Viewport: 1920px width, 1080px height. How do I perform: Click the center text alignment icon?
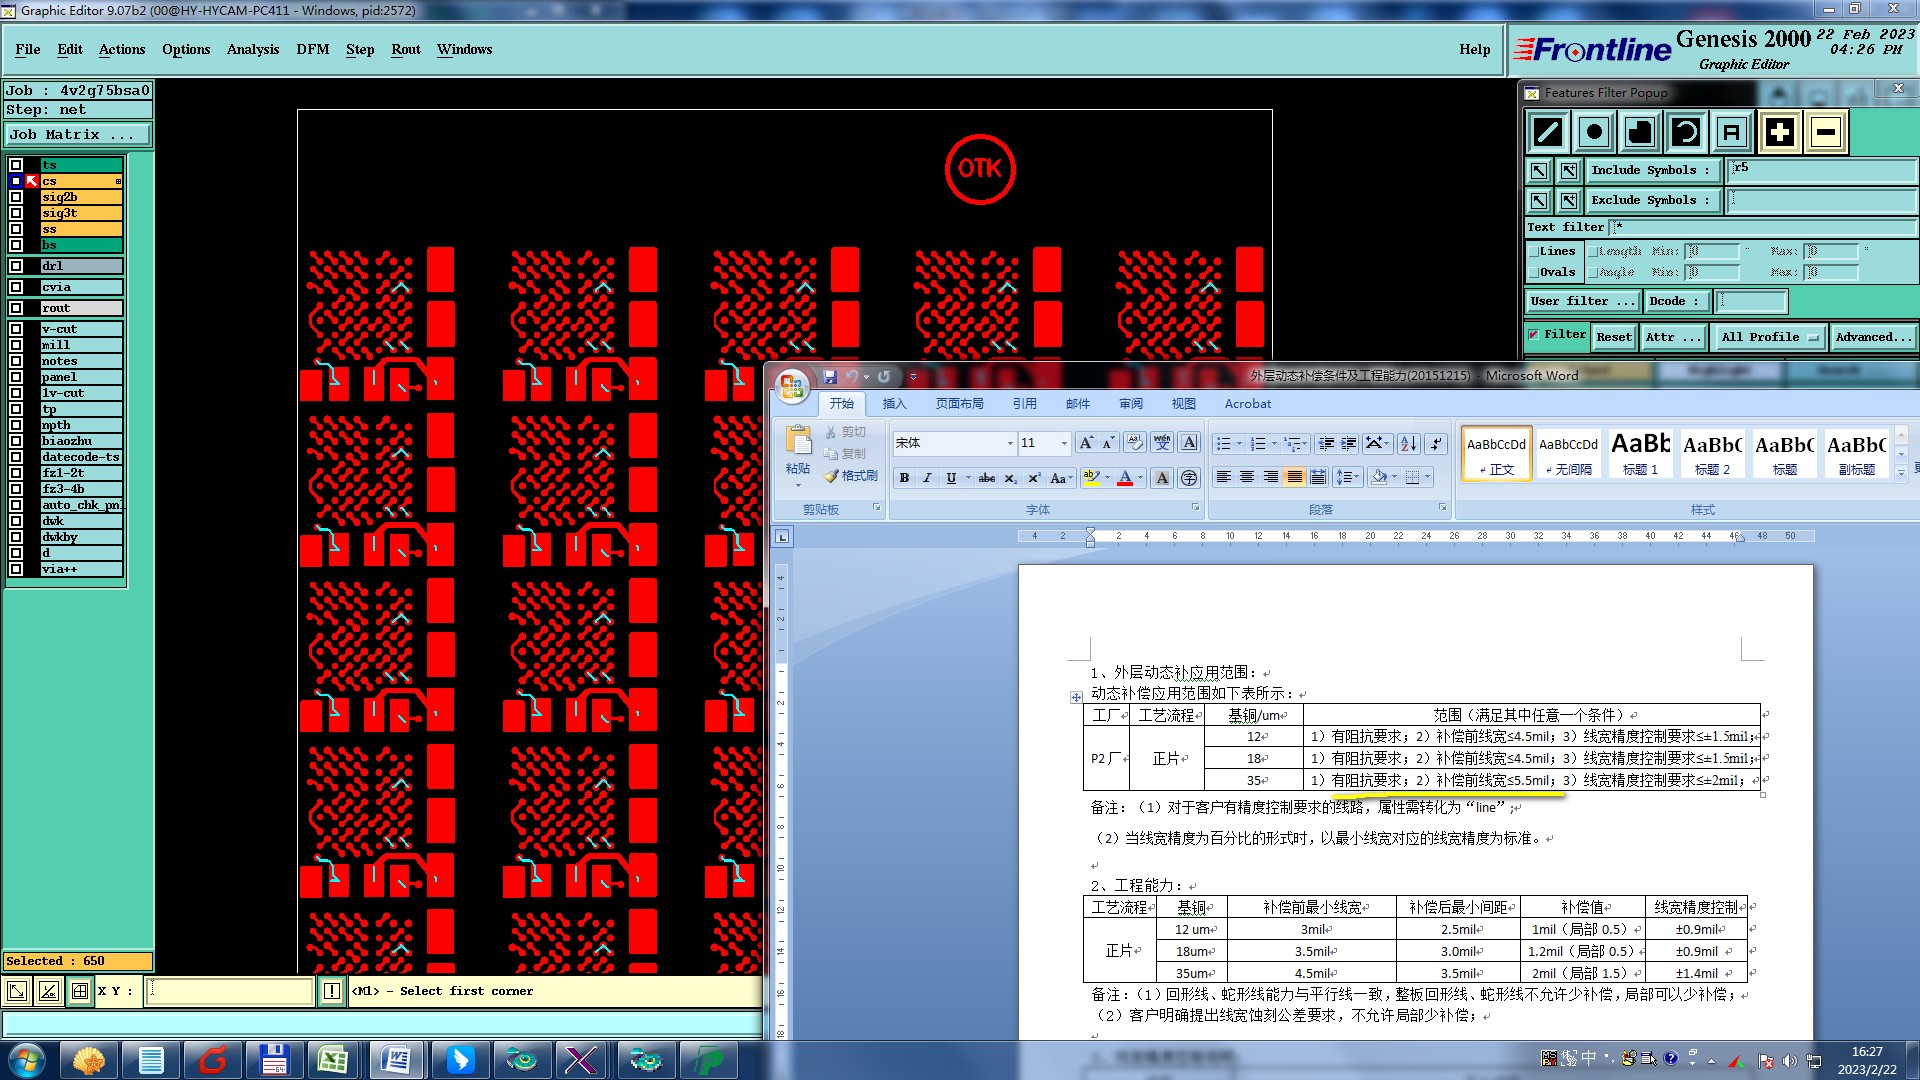(x=1247, y=477)
